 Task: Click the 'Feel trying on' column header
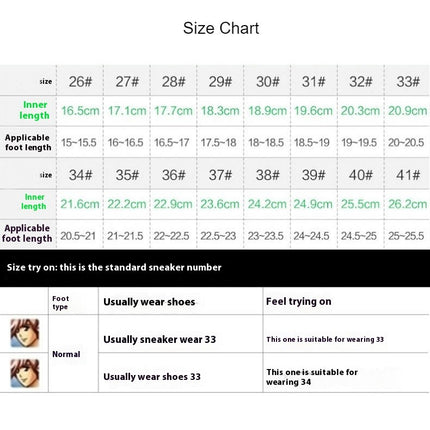point(299,302)
